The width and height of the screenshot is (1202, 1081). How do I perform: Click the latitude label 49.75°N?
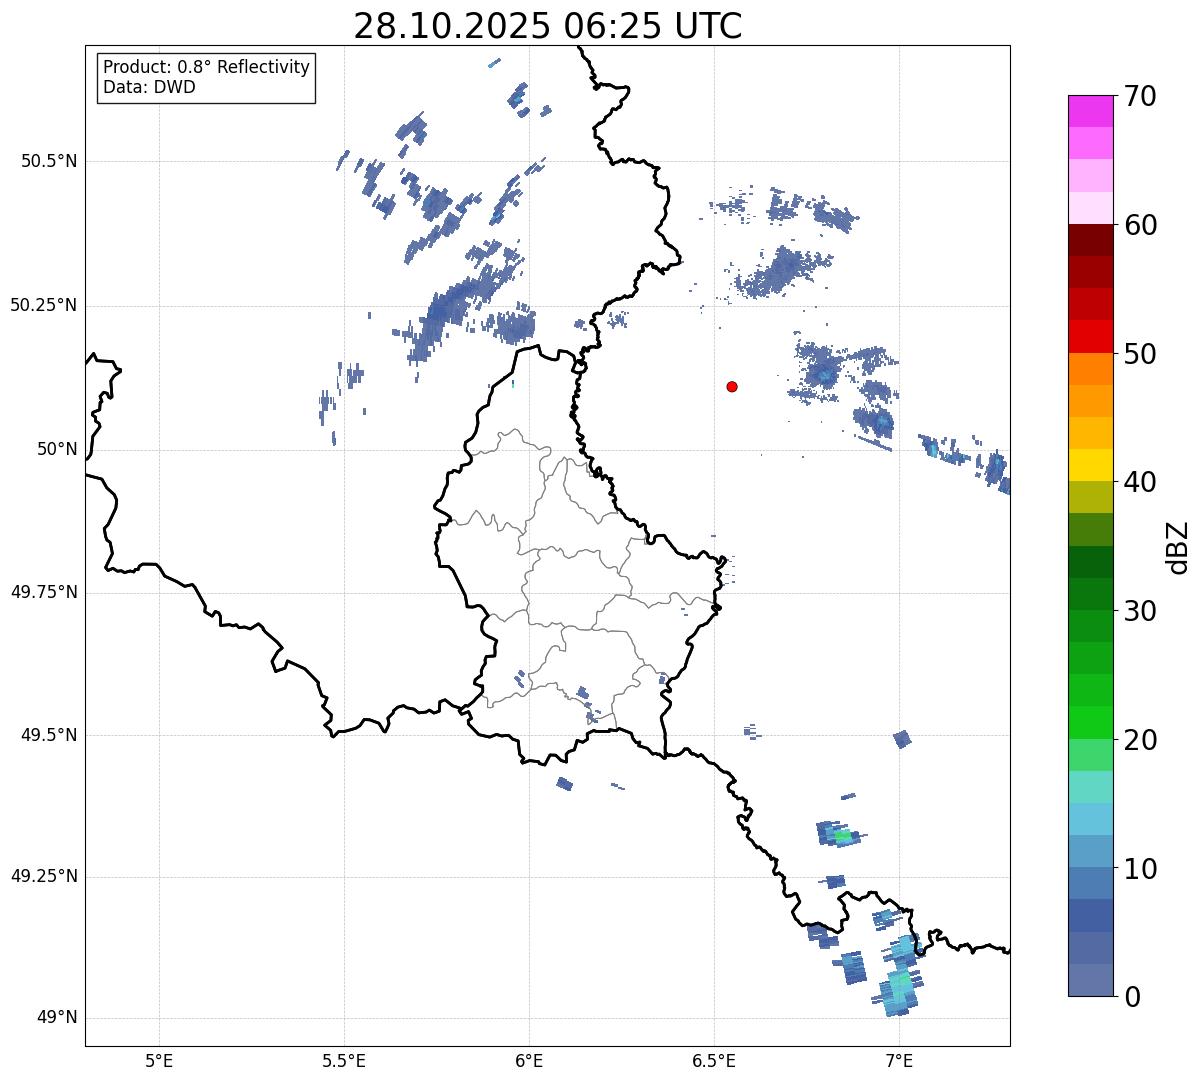click(x=44, y=592)
